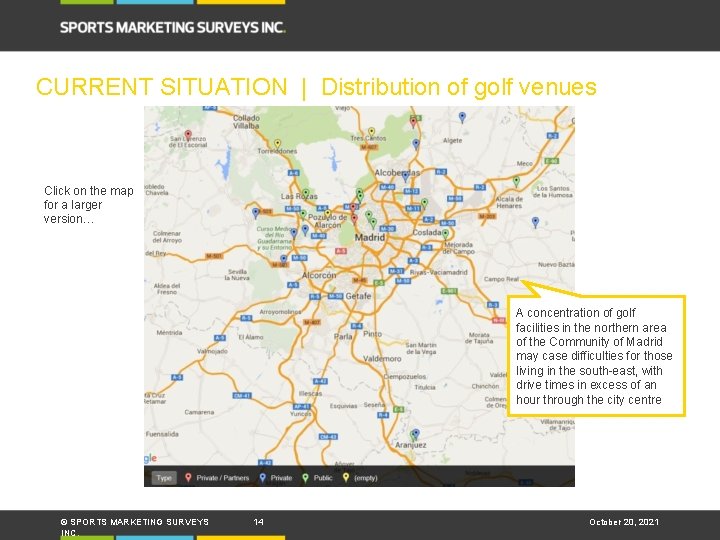The image size is (720, 540).
Task: Click the date October 20, 2021
Action: tap(624, 522)
